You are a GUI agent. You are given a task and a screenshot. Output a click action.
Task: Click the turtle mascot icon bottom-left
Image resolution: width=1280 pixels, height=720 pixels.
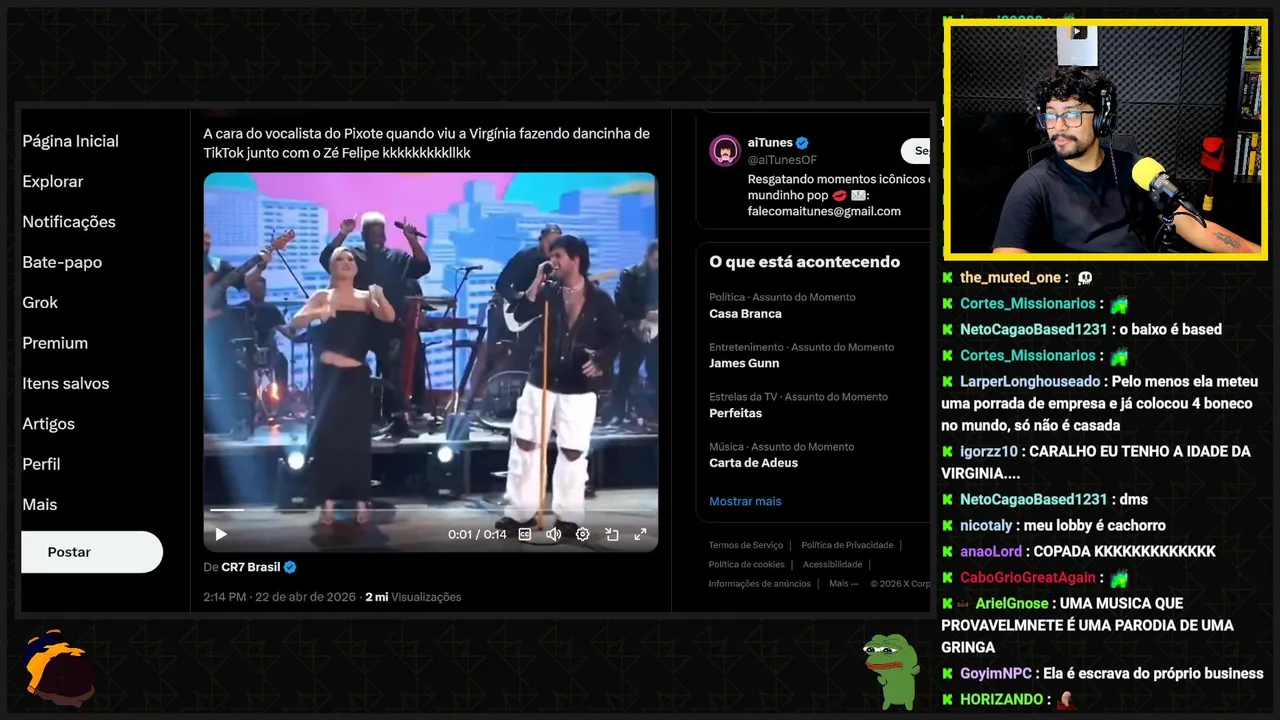pos(60,668)
